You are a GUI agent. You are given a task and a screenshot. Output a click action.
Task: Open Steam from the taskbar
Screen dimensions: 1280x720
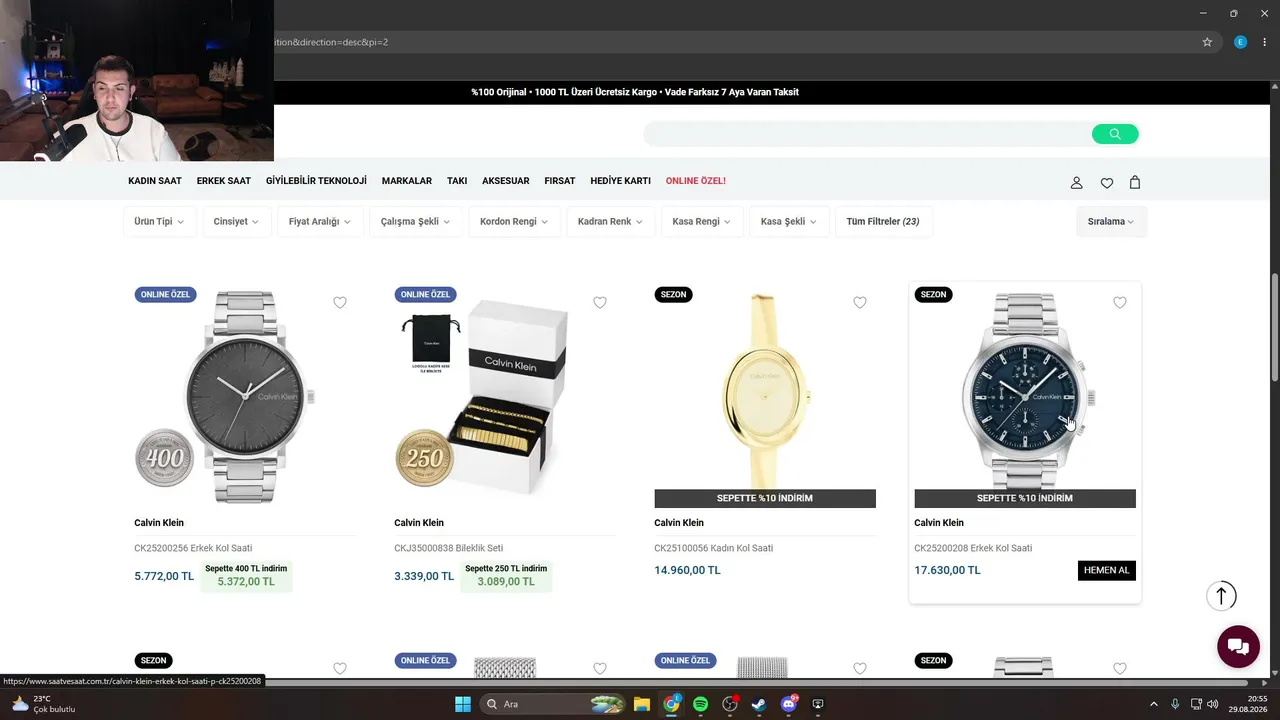tap(759, 704)
